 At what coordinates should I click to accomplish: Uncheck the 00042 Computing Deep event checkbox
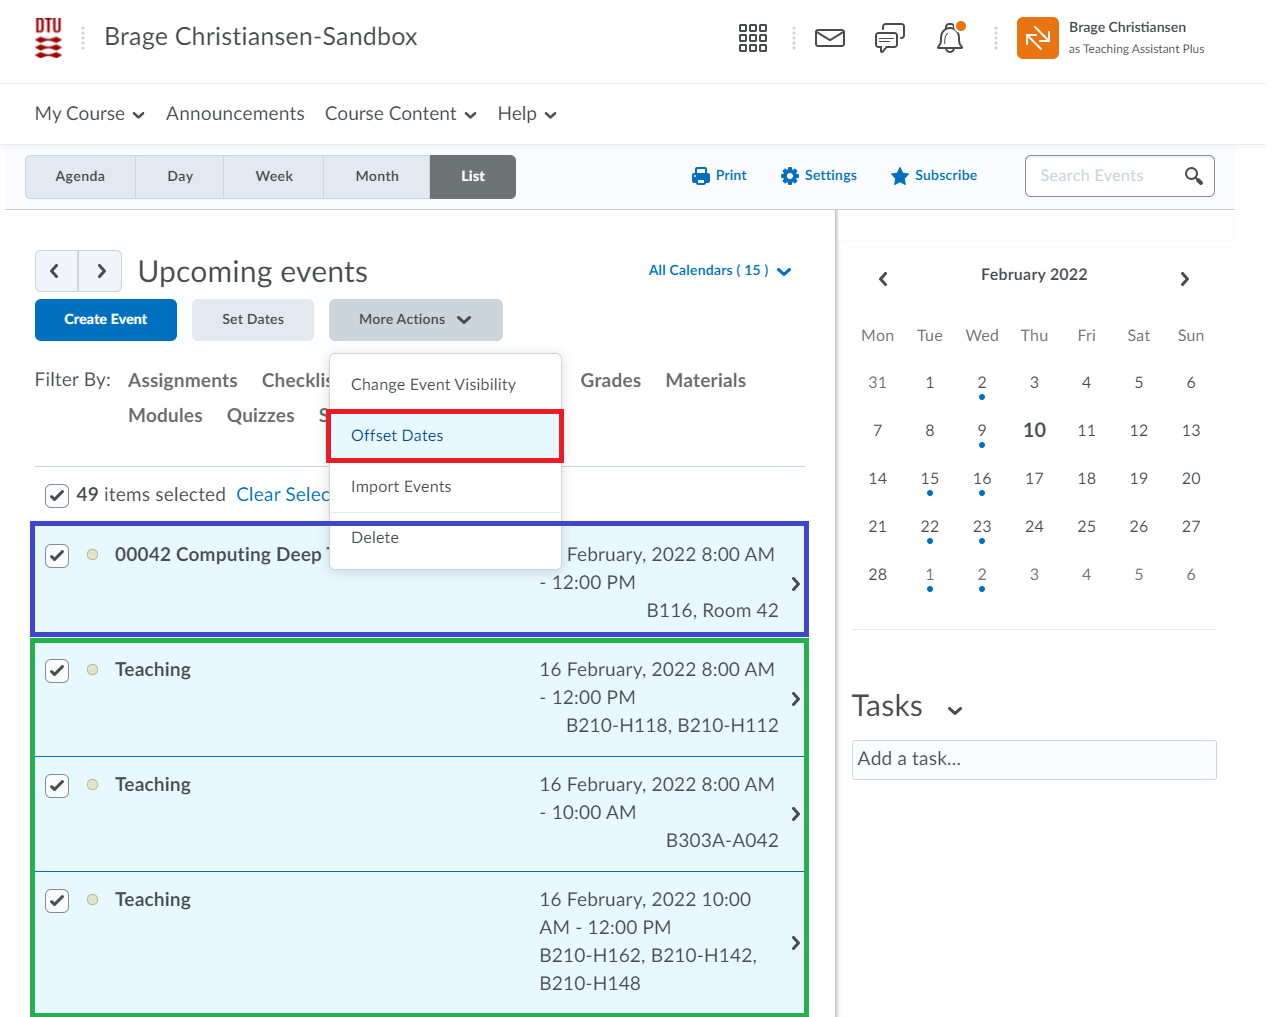click(x=57, y=555)
